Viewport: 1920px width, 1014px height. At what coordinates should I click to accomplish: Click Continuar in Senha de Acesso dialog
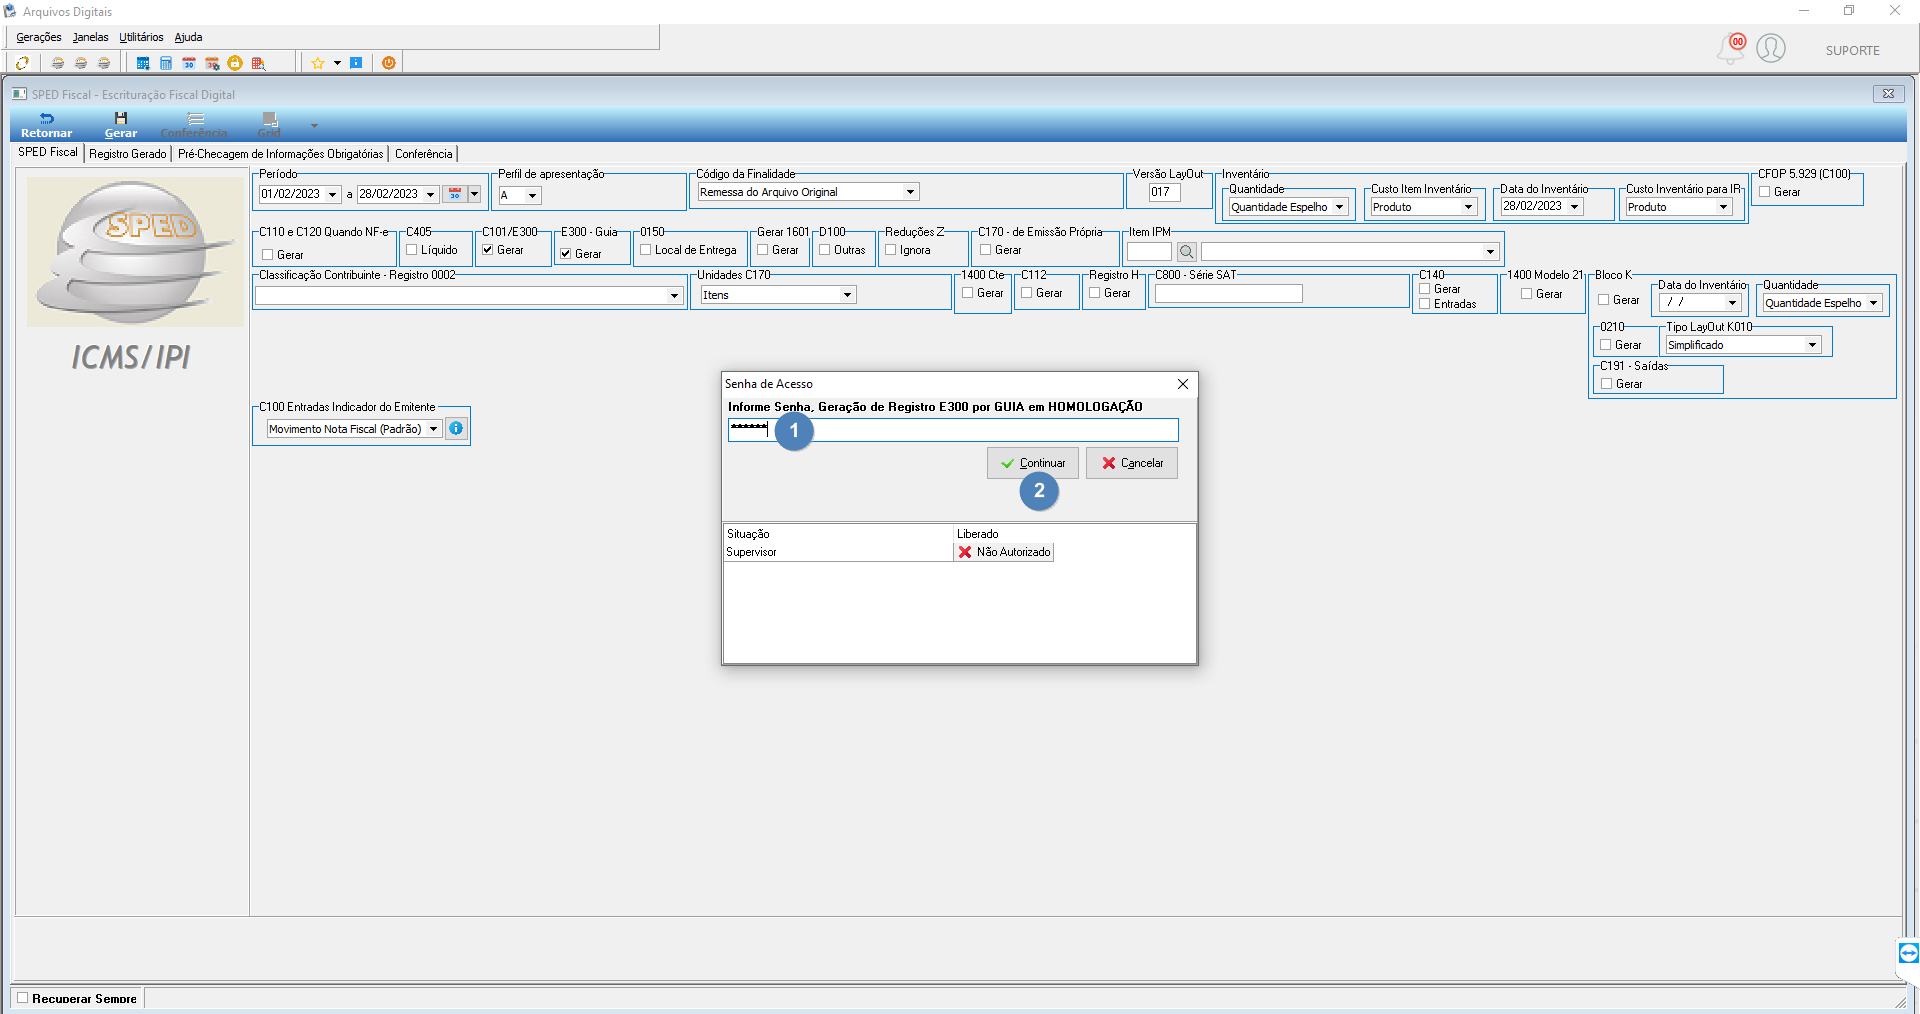click(1033, 463)
